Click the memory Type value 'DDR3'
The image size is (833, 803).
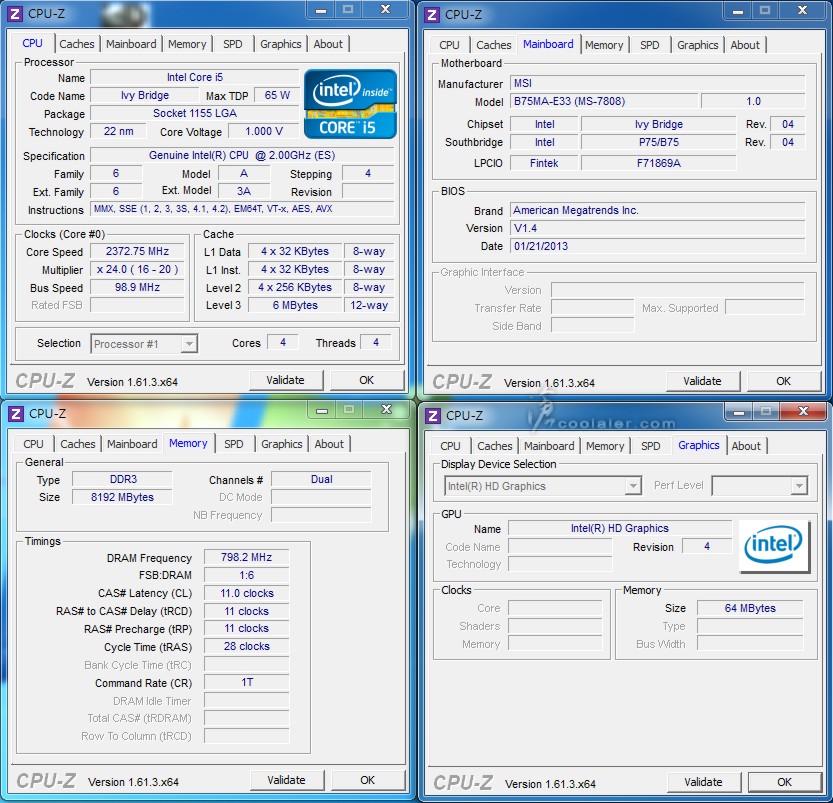pyautogui.click(x=123, y=479)
